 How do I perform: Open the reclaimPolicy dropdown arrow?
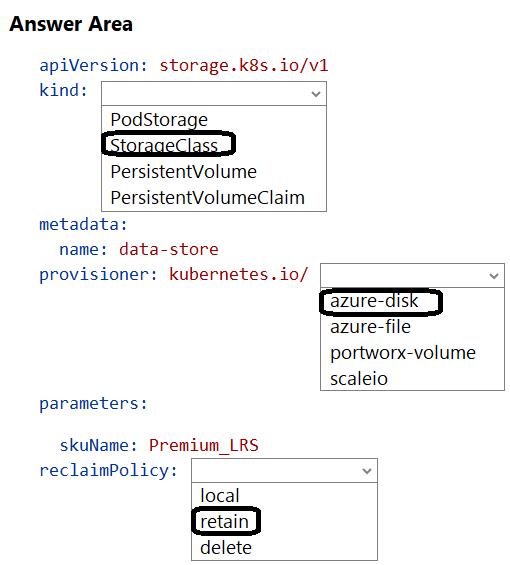[367, 471]
